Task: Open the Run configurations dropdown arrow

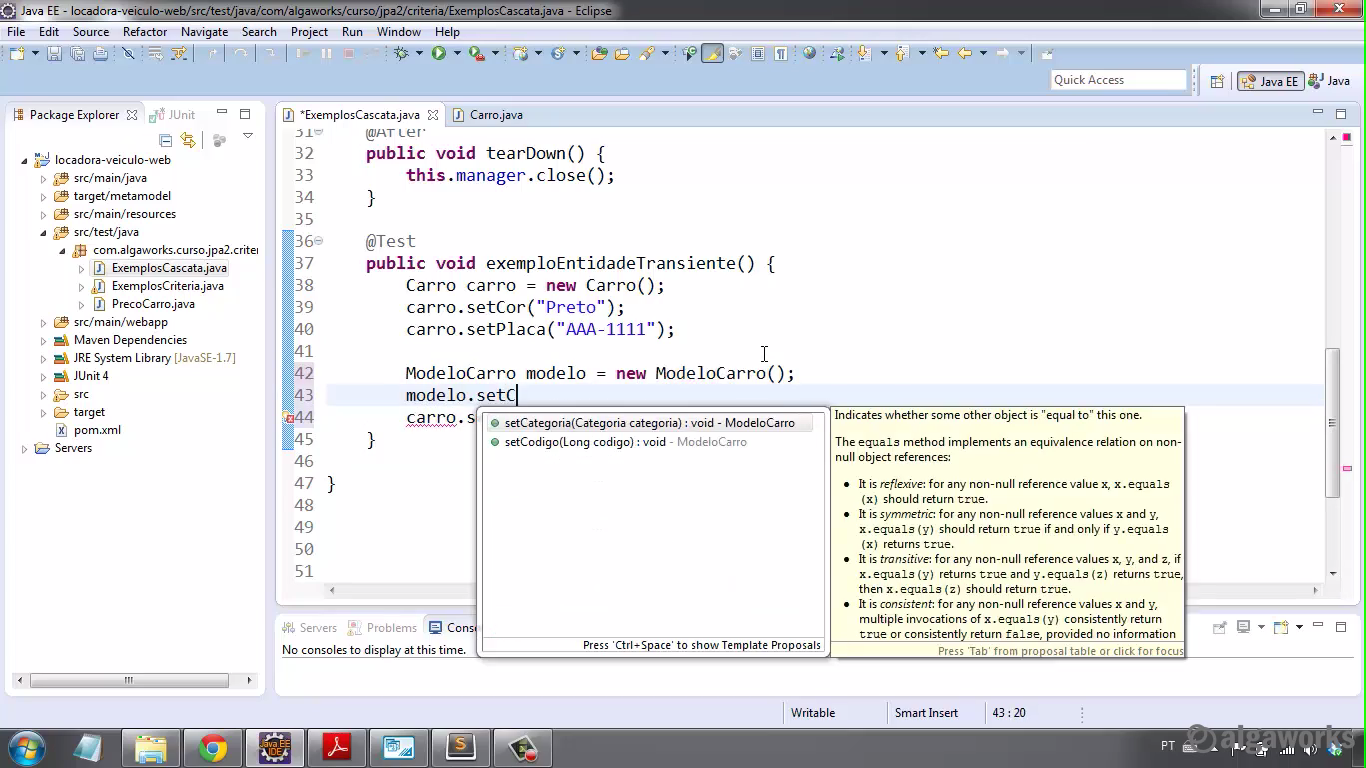Action: 456,53
